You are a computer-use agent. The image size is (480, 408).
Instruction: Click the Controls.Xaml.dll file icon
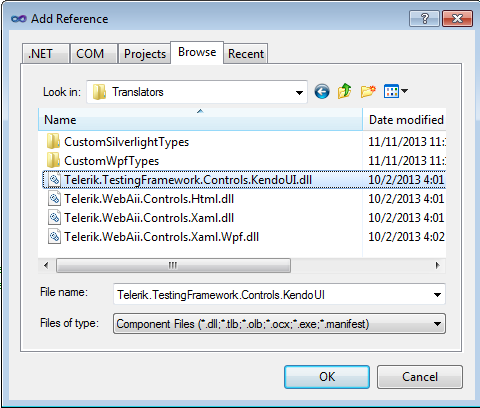point(54,218)
